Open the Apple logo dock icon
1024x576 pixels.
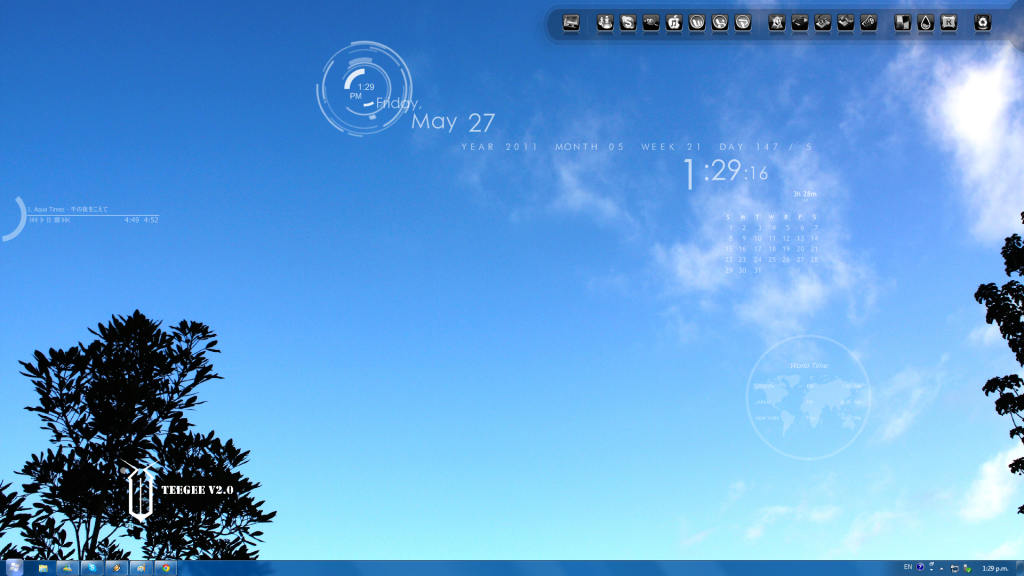click(x=674, y=22)
